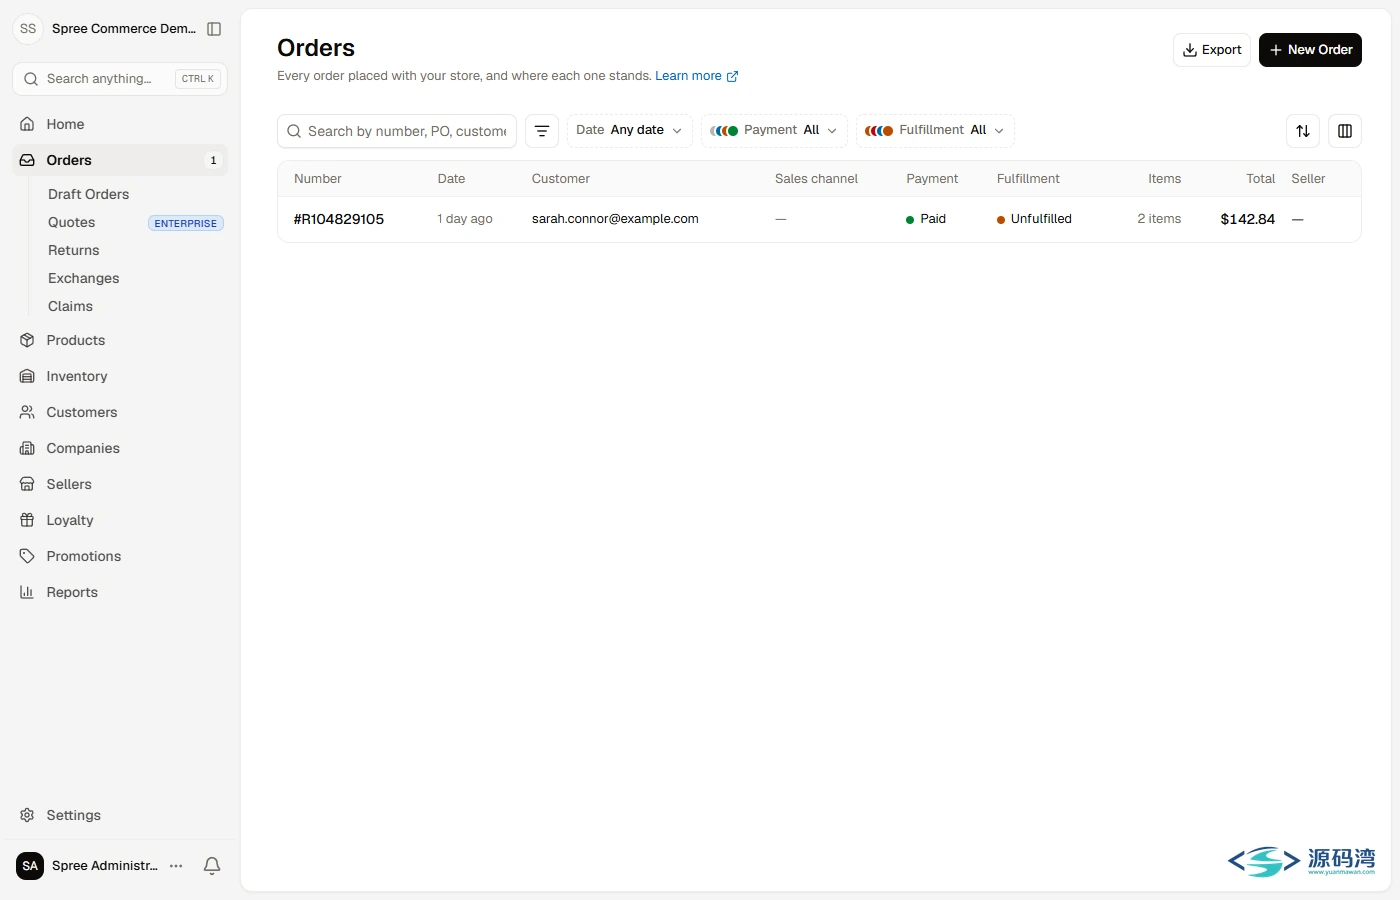
Task: Open the column layout icon
Action: coord(1345,131)
